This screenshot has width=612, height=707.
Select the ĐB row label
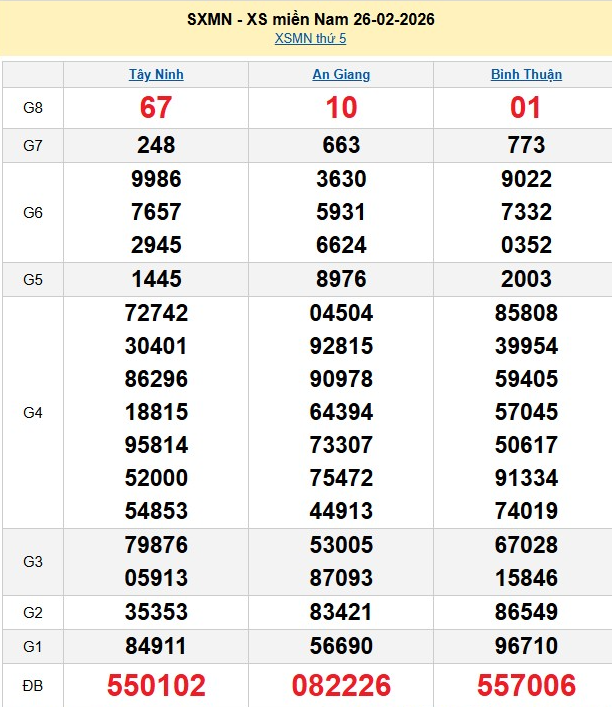33,685
